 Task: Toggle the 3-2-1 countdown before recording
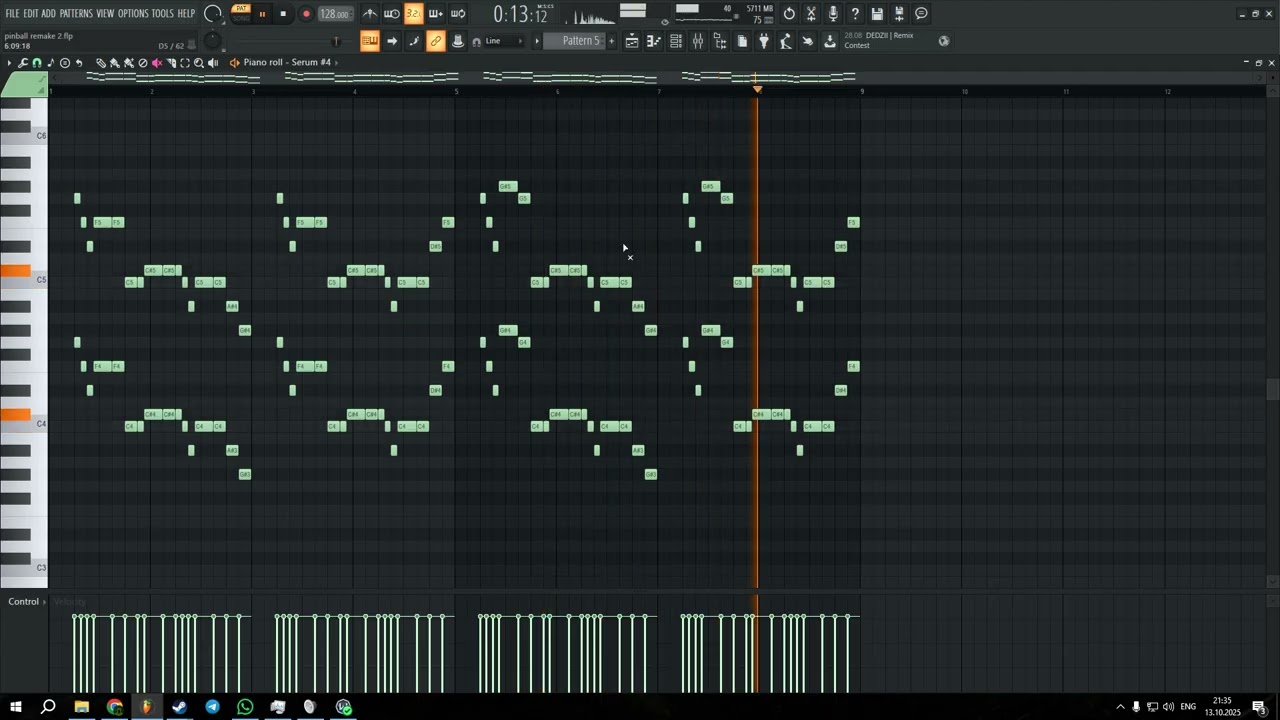(x=414, y=14)
